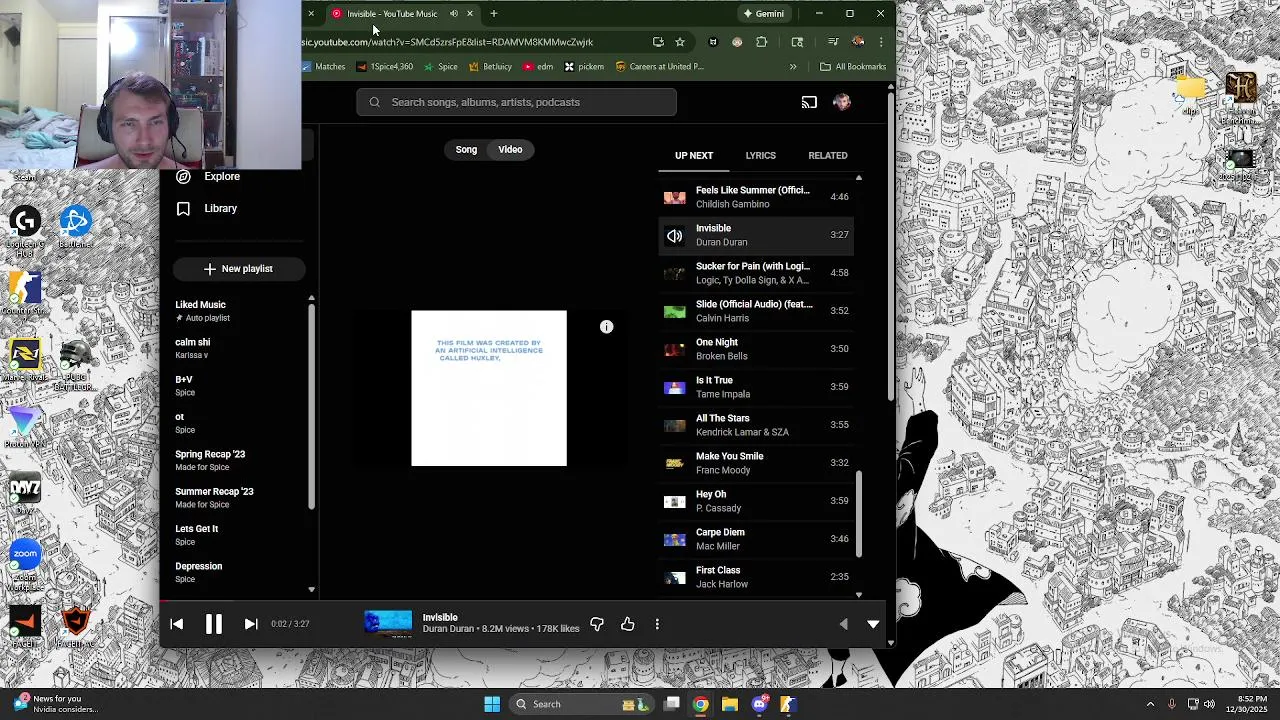Screen dimensions: 1280x720
Task: Open the All Bookmarks folder
Action: pos(853,67)
